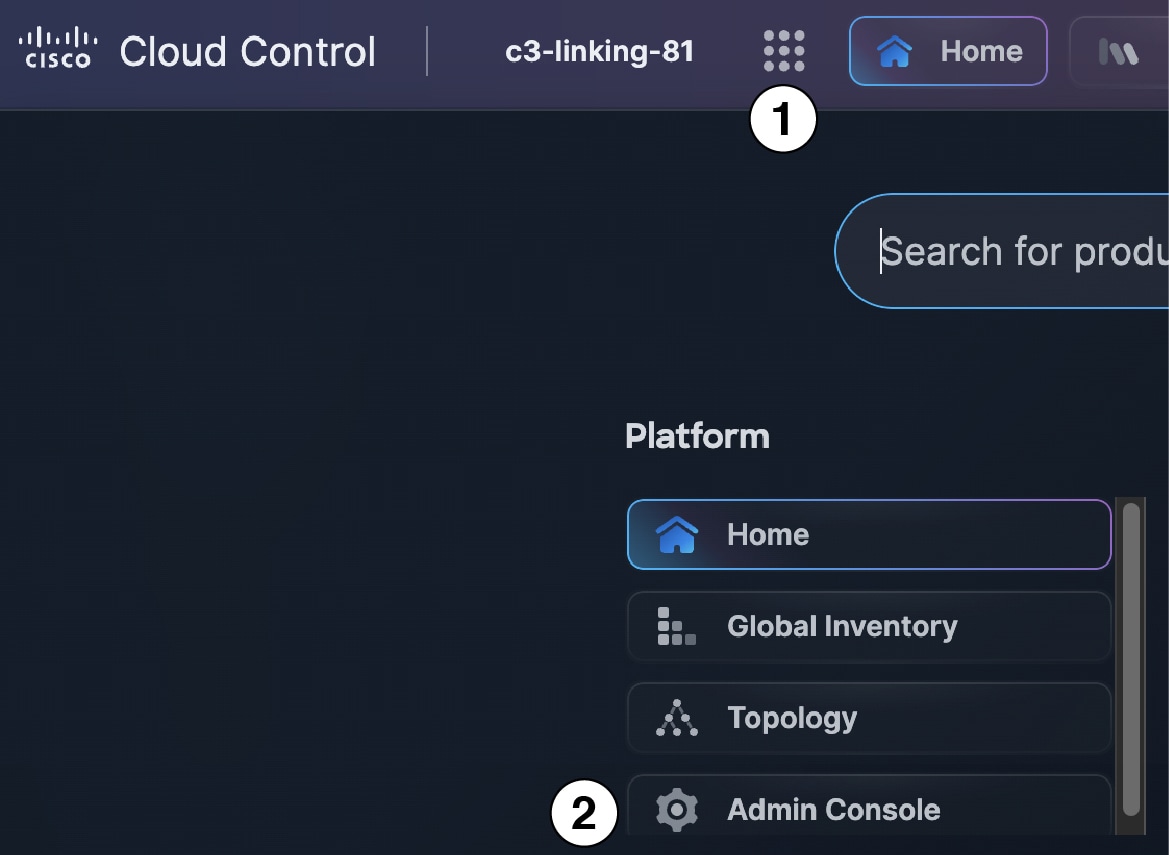Open the Home tab in top bar

(x=948, y=51)
